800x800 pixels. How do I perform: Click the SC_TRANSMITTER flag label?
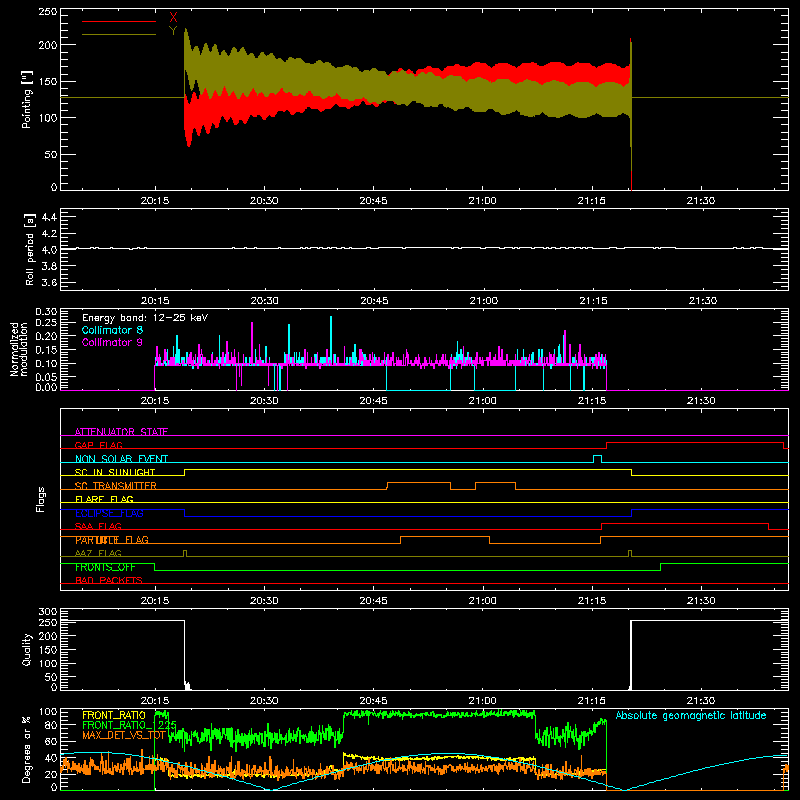(116, 486)
